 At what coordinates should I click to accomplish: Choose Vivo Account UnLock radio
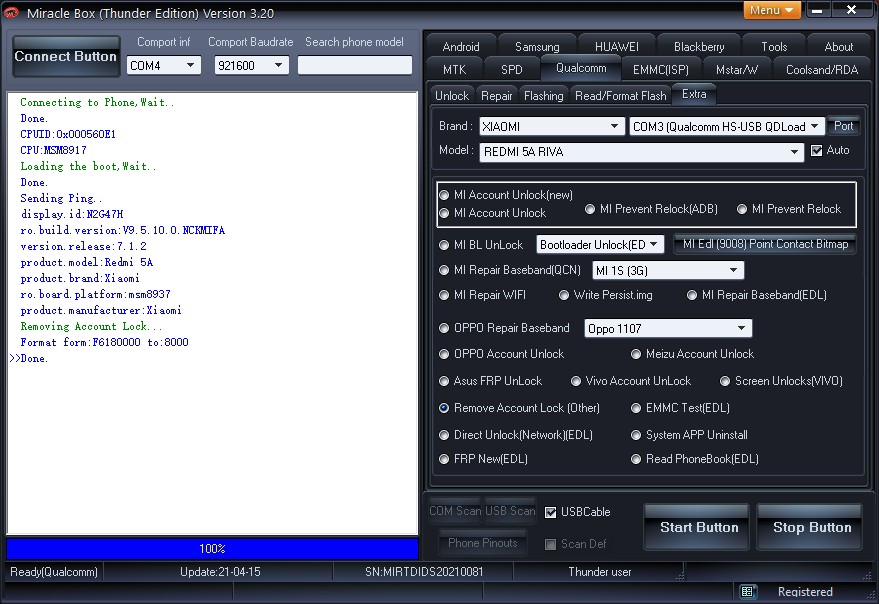coord(576,381)
